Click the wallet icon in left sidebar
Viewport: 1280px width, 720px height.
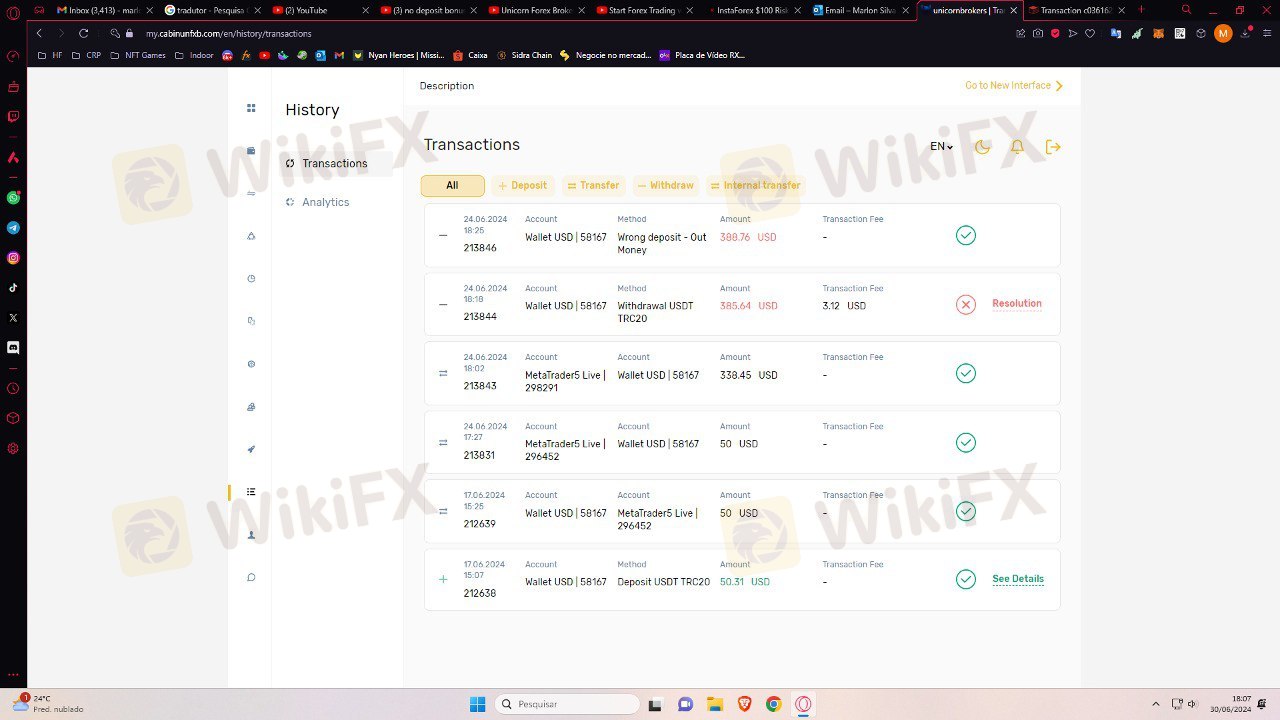tap(251, 151)
